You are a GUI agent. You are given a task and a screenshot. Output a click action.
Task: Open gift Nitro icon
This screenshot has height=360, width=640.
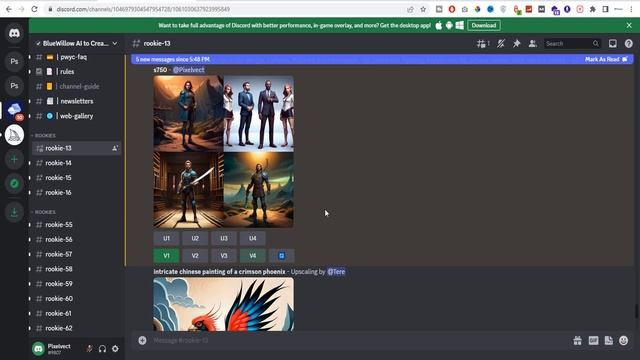[577, 340]
